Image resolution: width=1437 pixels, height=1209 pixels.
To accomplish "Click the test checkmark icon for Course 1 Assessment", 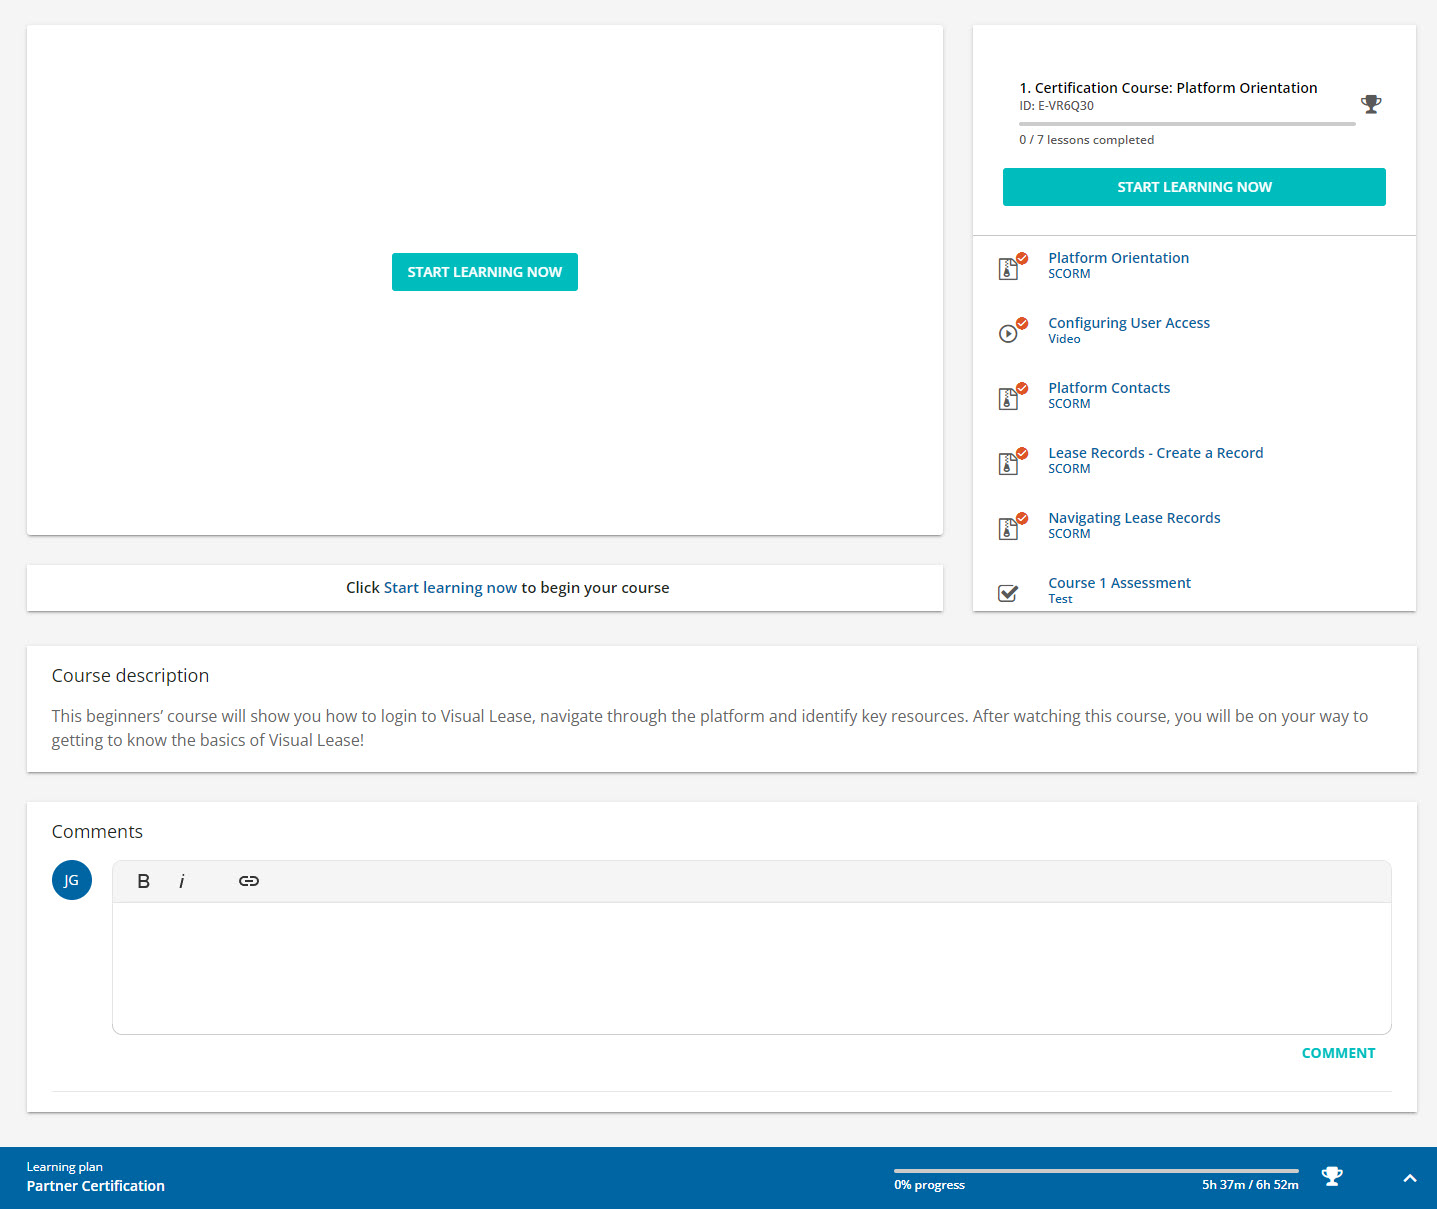I will point(1008,593).
